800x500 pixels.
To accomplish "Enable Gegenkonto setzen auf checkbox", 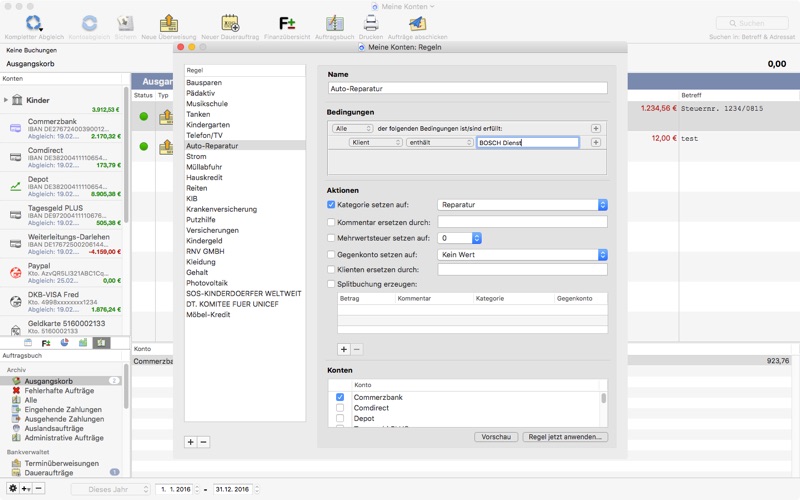I will point(331,254).
